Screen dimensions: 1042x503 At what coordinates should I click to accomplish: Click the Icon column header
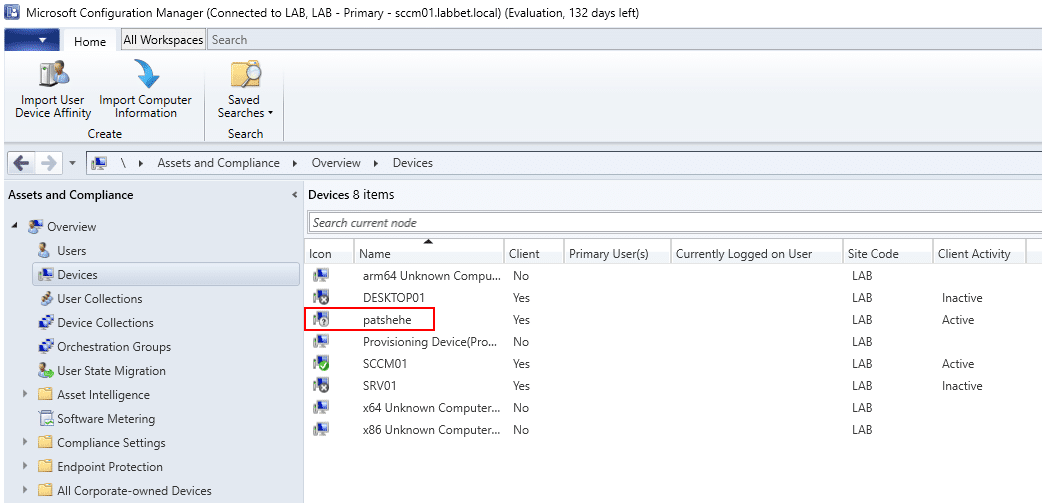329,253
